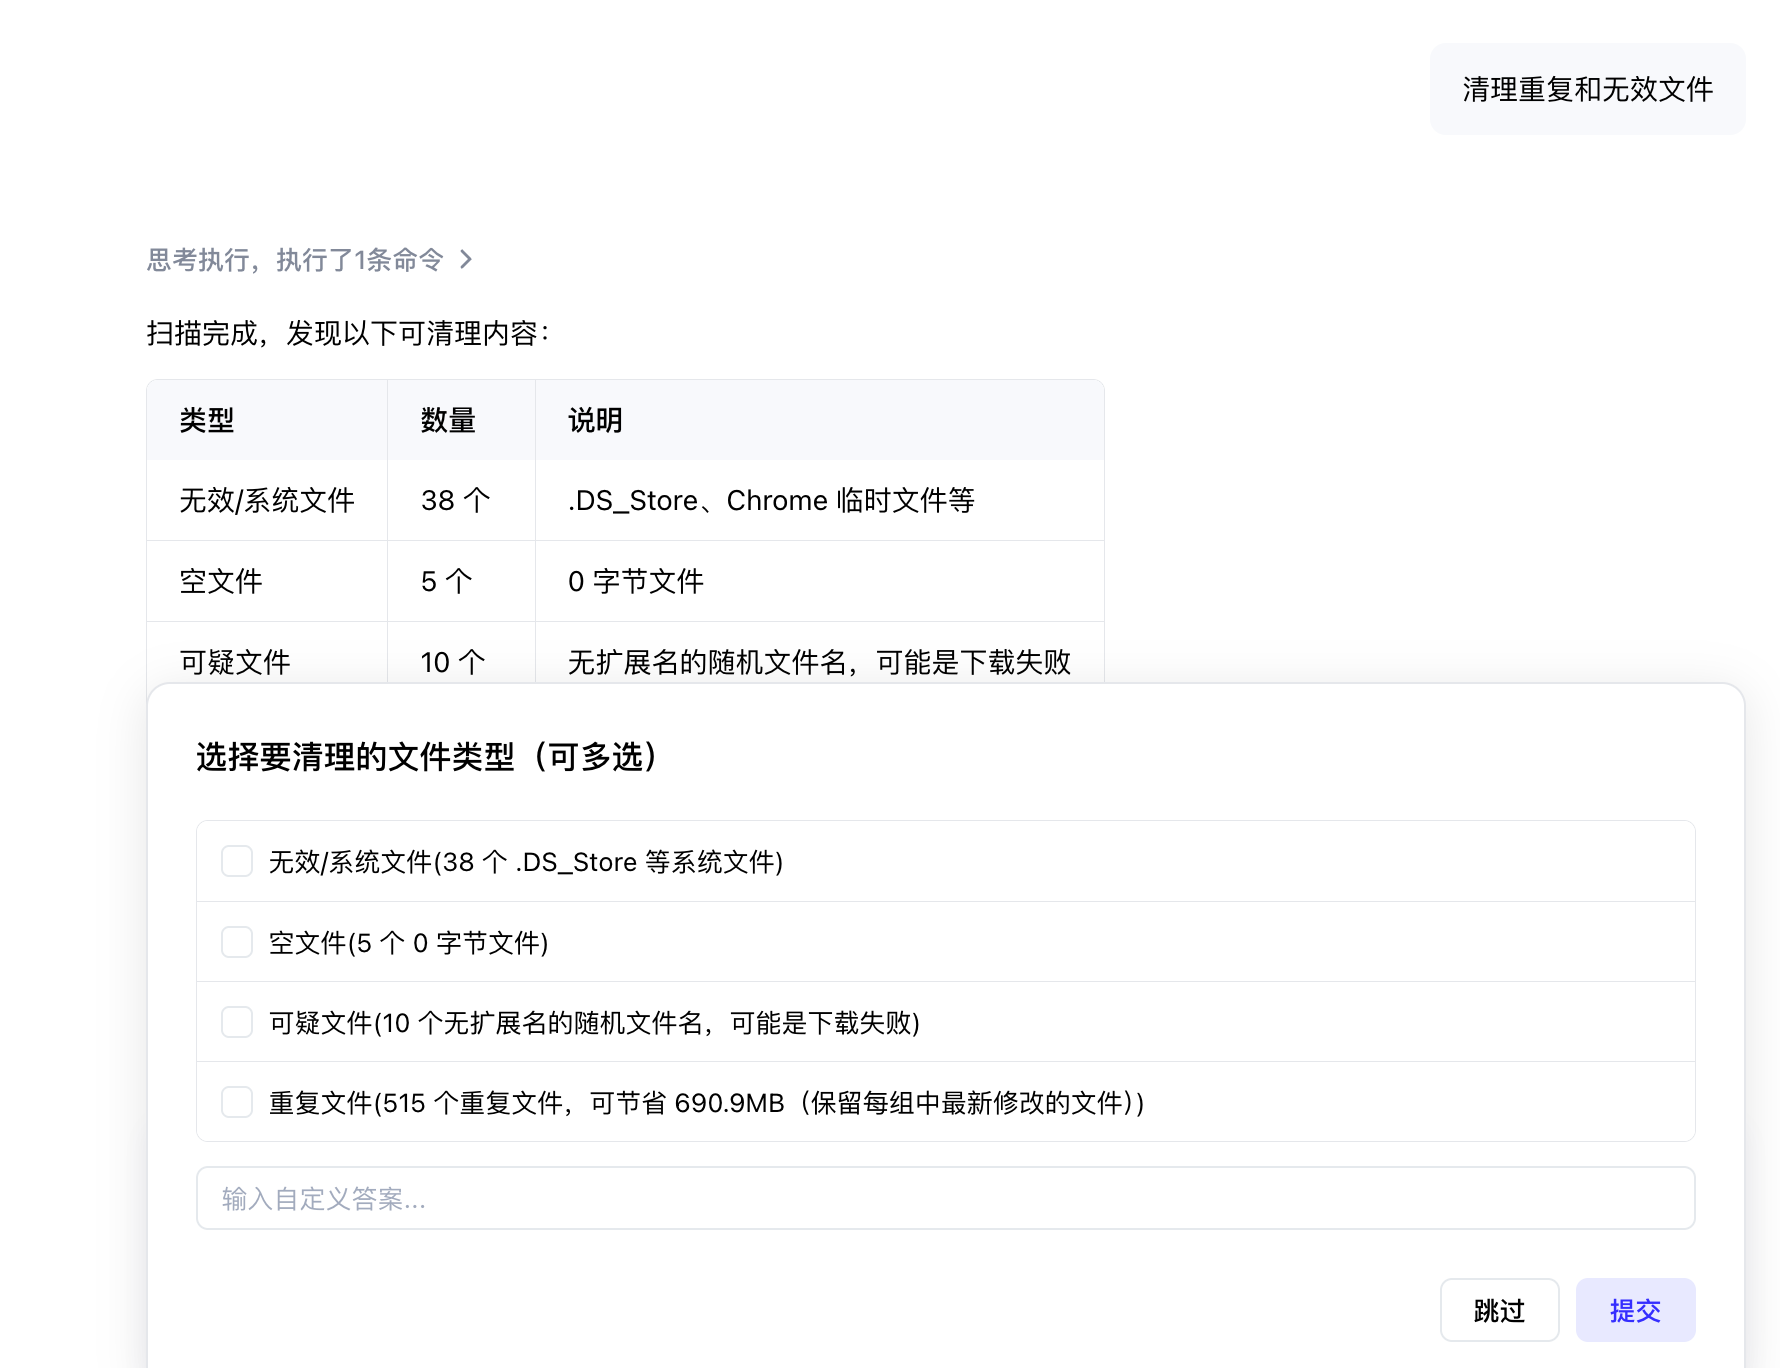Click the 38 个 quantity cell in table
Viewport: 1780px width, 1368px height.
455,500
